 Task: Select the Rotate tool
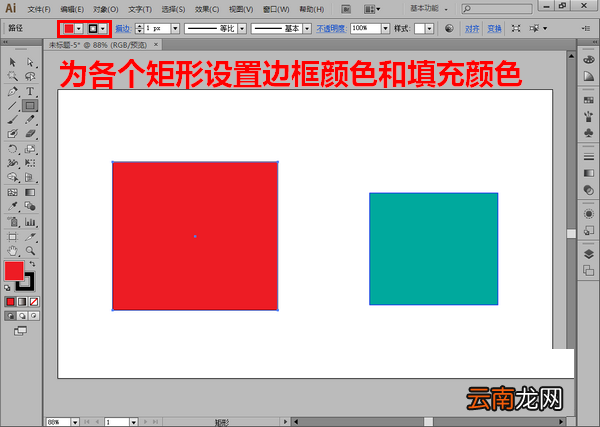(x=12, y=149)
